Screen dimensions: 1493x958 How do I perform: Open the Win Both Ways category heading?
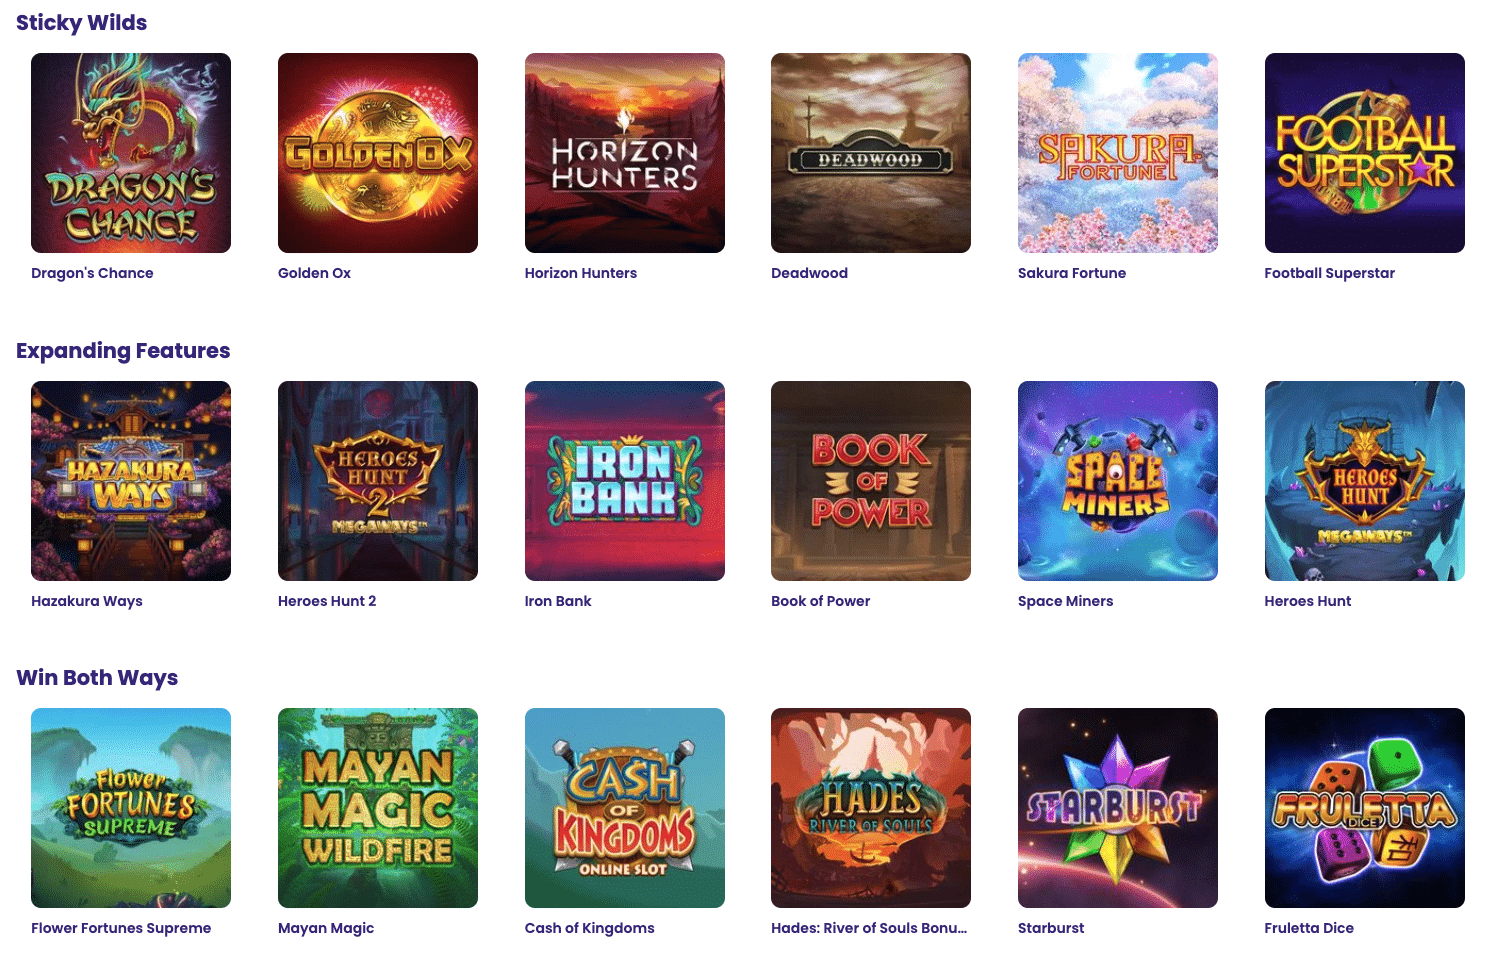(x=97, y=678)
